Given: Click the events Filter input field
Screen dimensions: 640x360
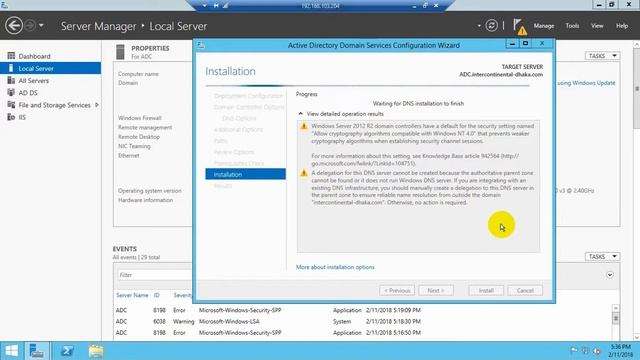Looking at the screenshot, I should 154,275.
